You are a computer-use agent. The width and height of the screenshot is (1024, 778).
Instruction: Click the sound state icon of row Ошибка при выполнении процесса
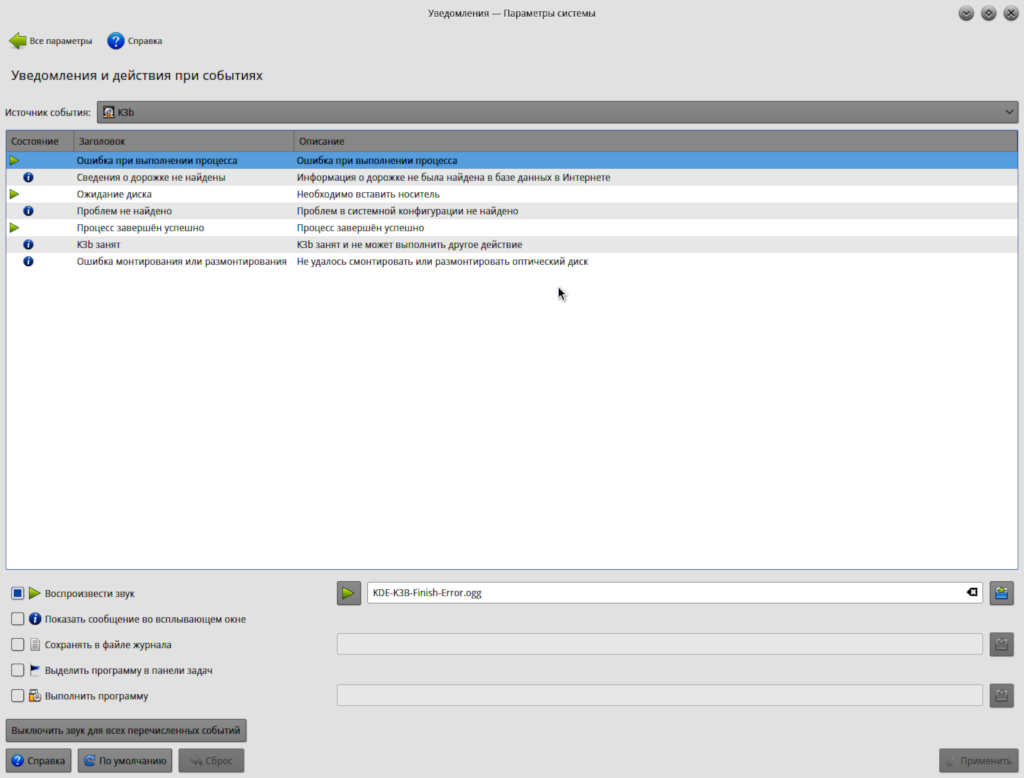(x=14, y=160)
